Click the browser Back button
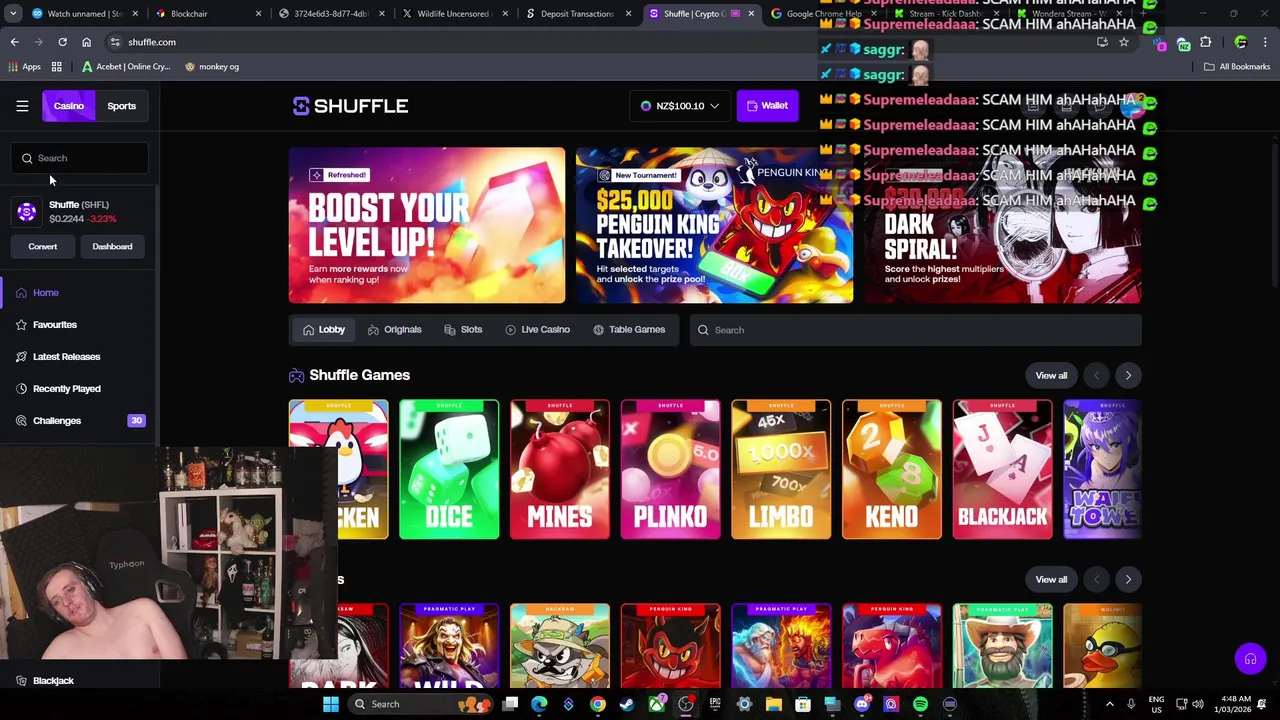 click(x=14, y=42)
